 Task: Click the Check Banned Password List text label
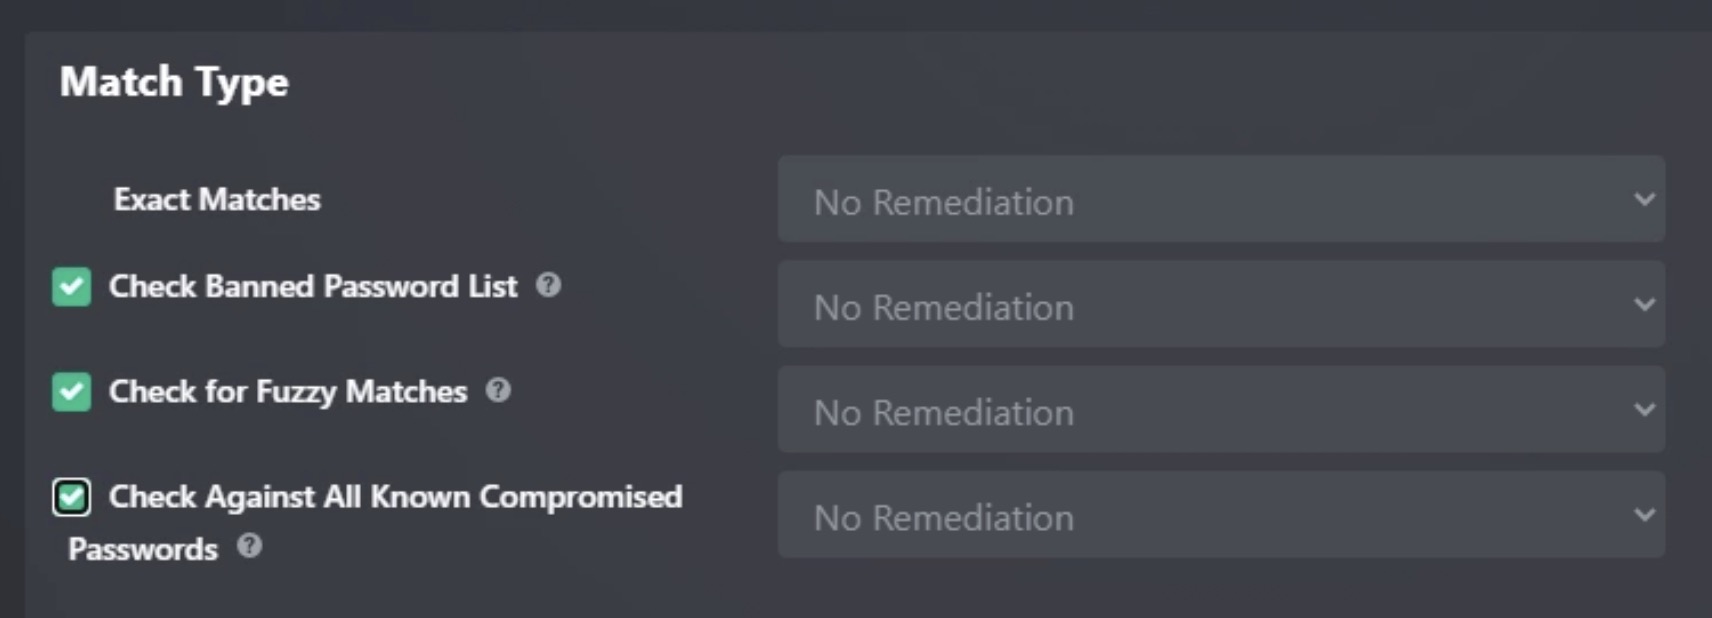(313, 287)
